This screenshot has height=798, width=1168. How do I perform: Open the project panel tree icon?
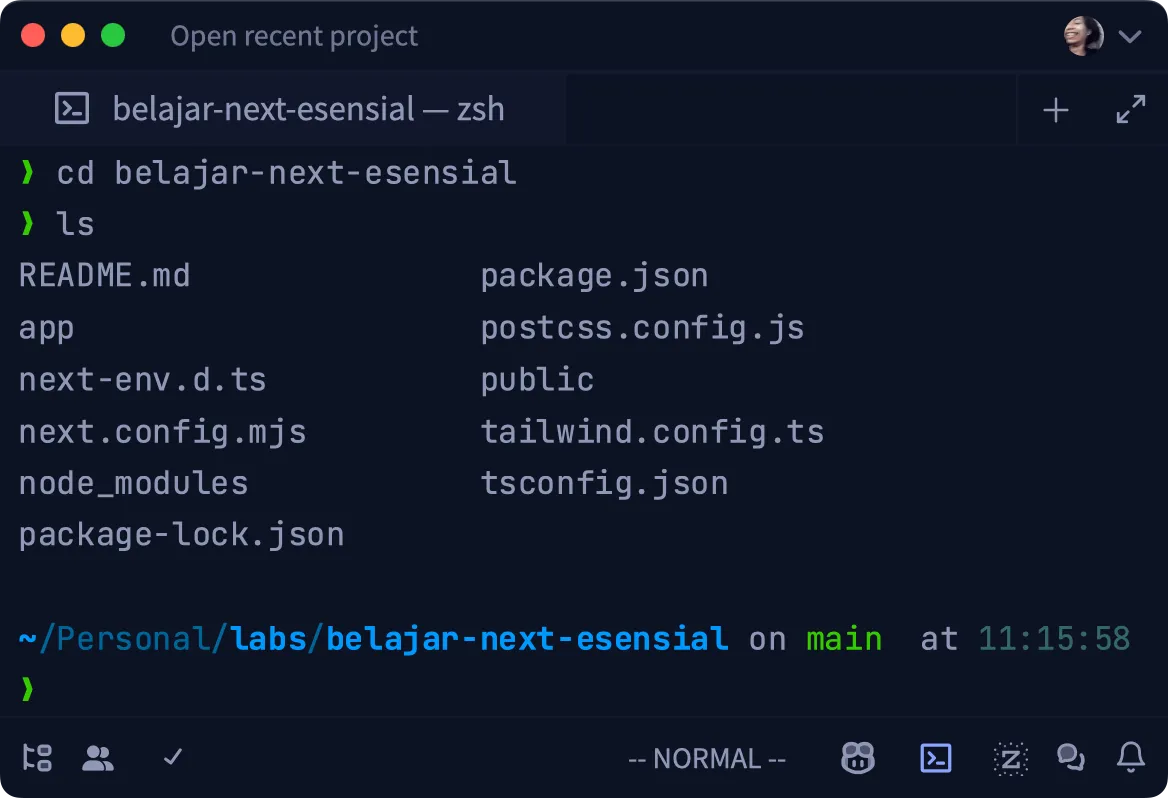point(37,758)
